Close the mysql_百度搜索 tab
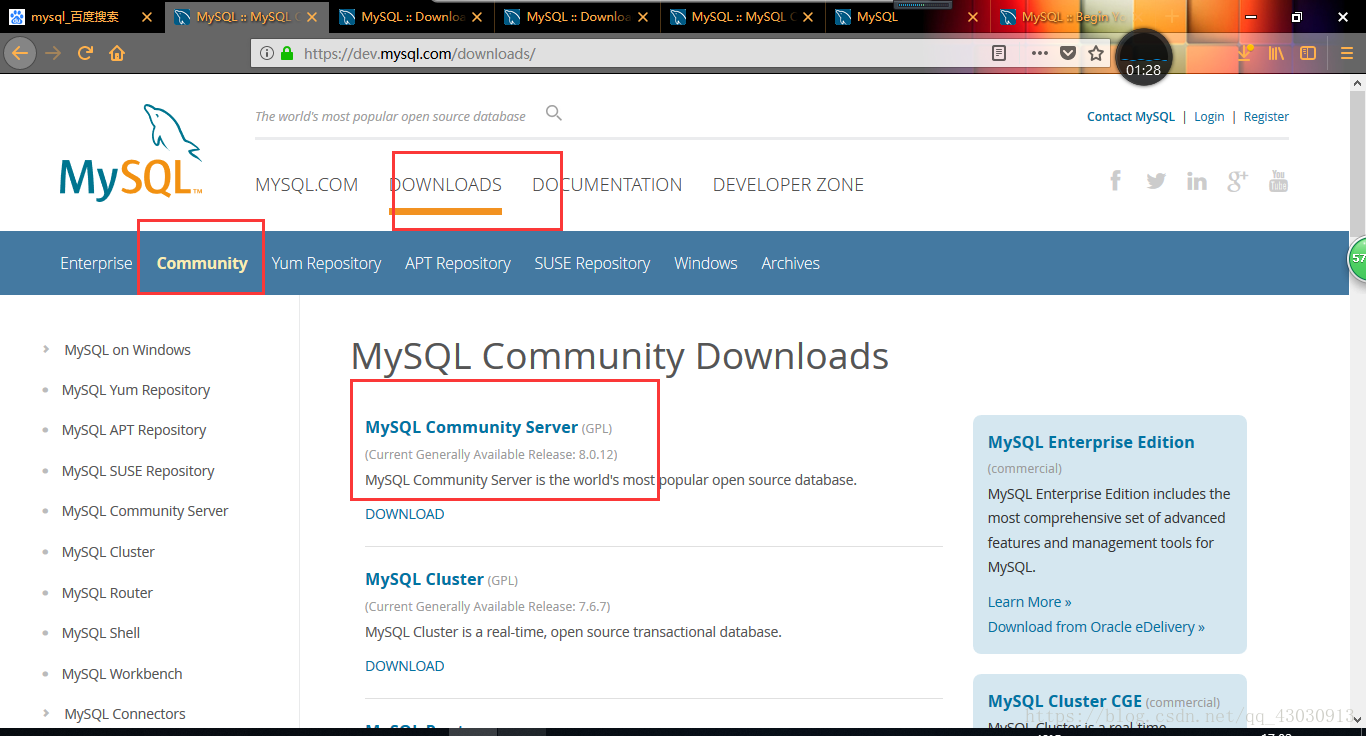The image size is (1366, 736). (x=147, y=17)
